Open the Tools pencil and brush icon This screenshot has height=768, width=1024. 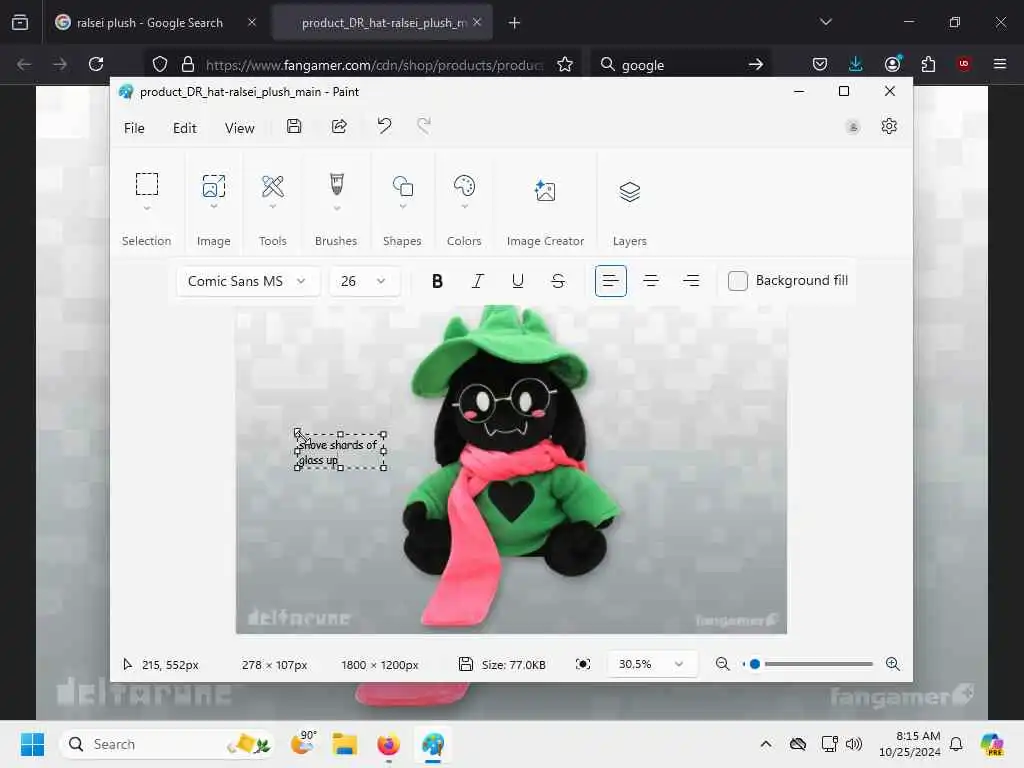[272, 186]
